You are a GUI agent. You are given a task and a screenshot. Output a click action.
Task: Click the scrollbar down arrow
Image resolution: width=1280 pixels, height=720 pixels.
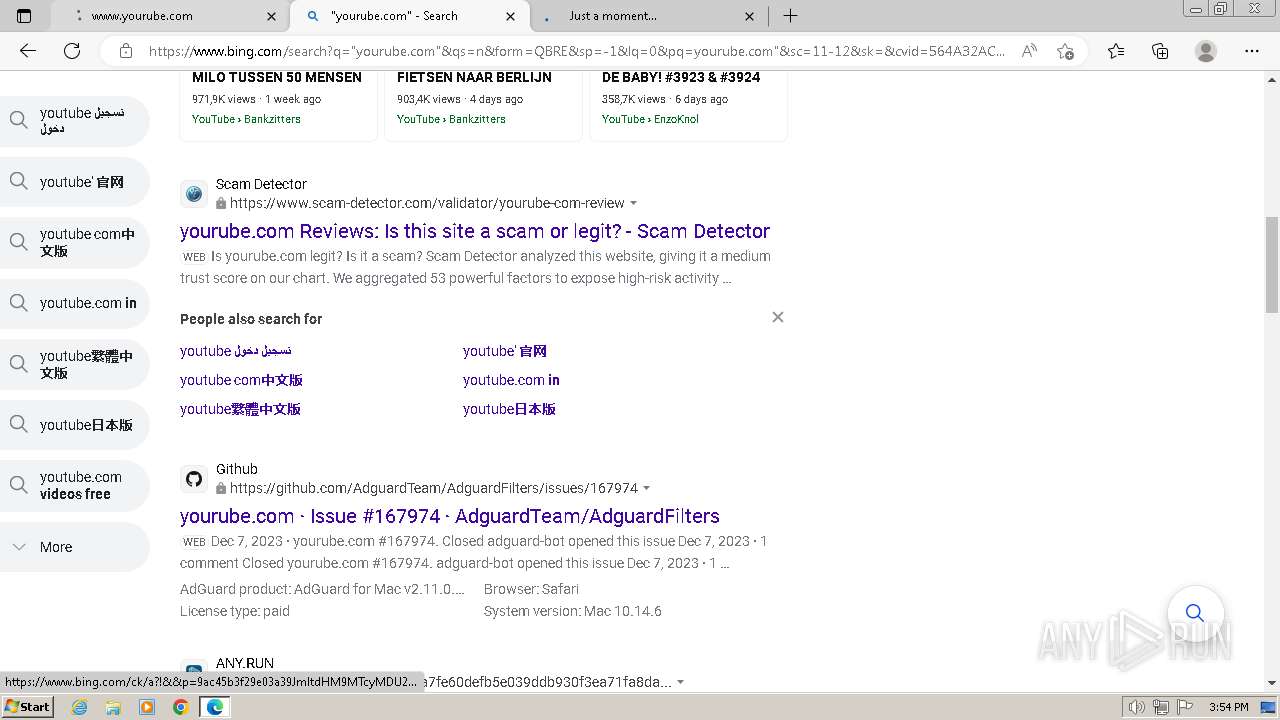coord(1272,683)
